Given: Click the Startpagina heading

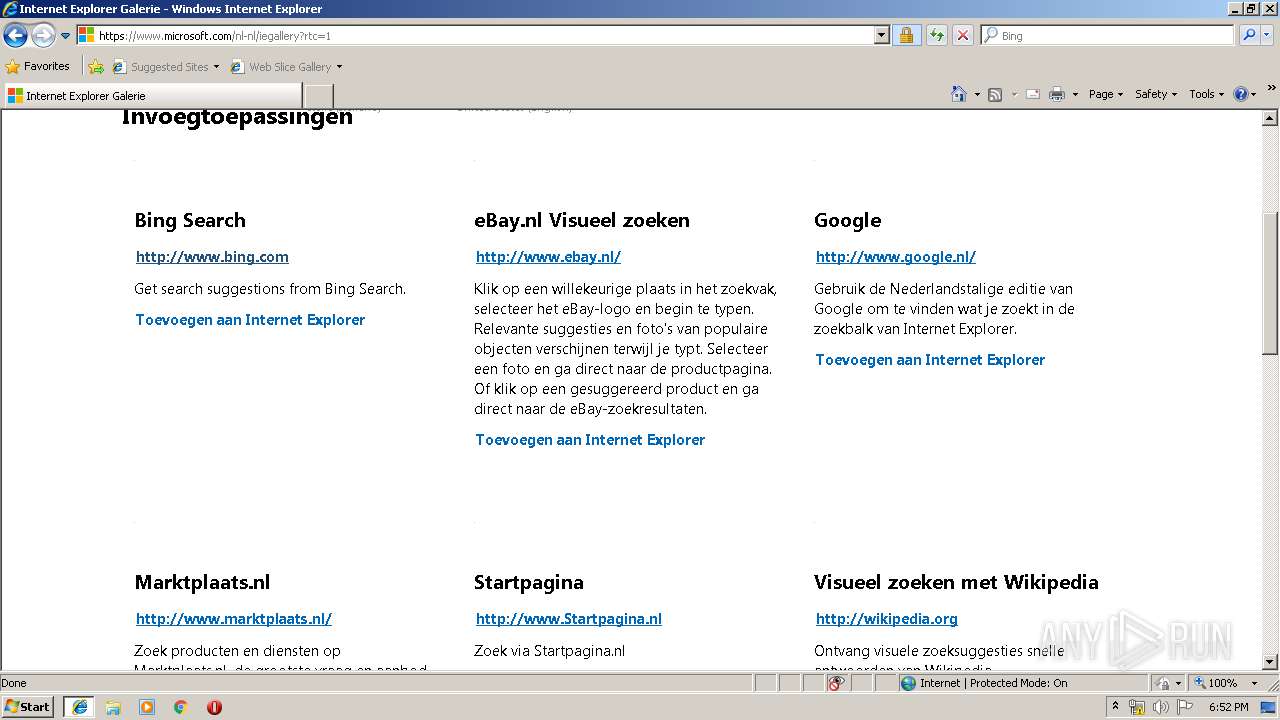Looking at the screenshot, I should coord(529,582).
